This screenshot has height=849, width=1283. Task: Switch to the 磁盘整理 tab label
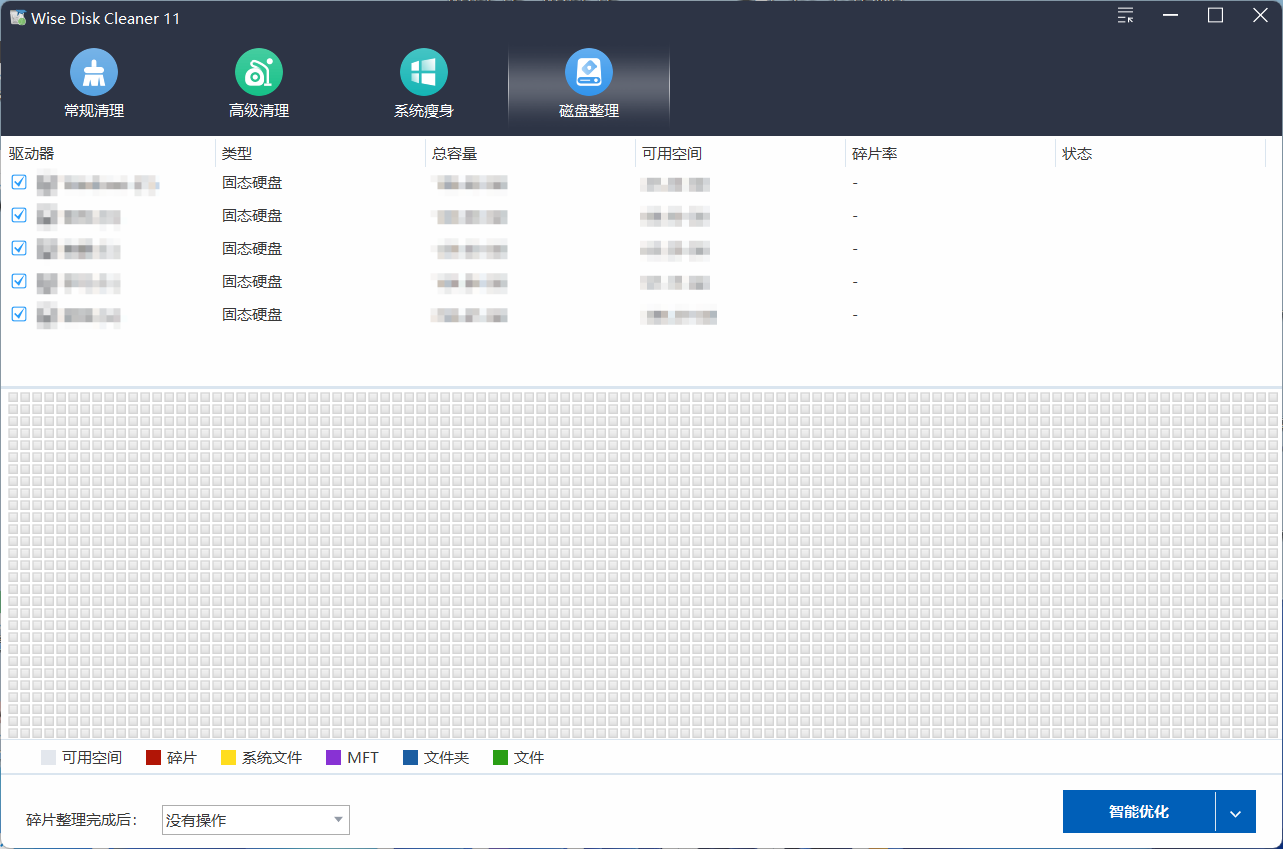[x=589, y=111]
